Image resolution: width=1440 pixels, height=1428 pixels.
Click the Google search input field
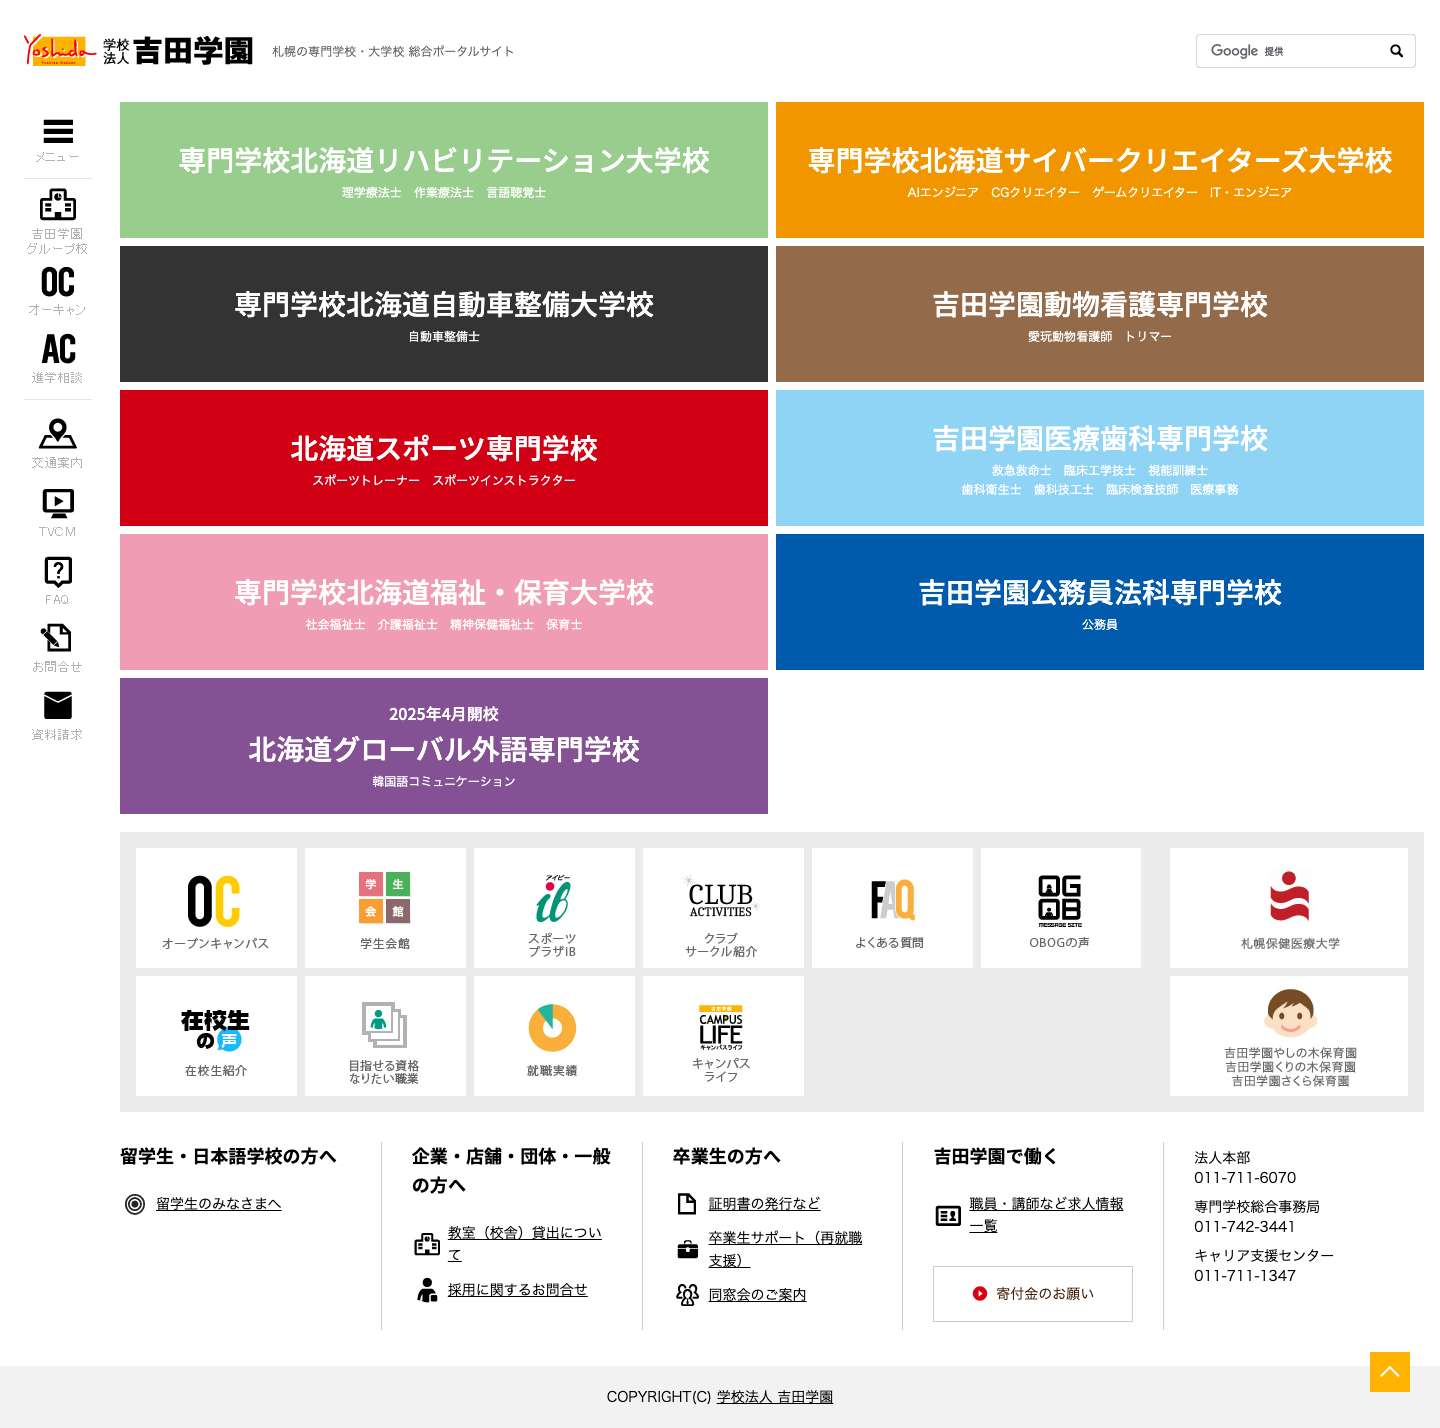click(x=1290, y=50)
